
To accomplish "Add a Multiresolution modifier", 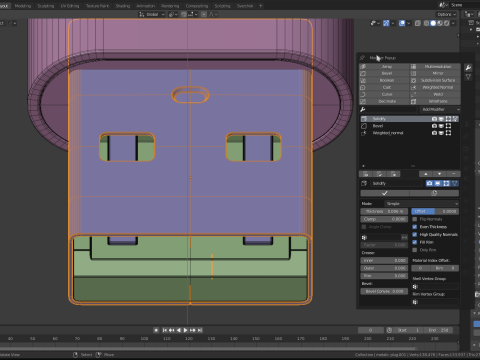I will [x=435, y=66].
